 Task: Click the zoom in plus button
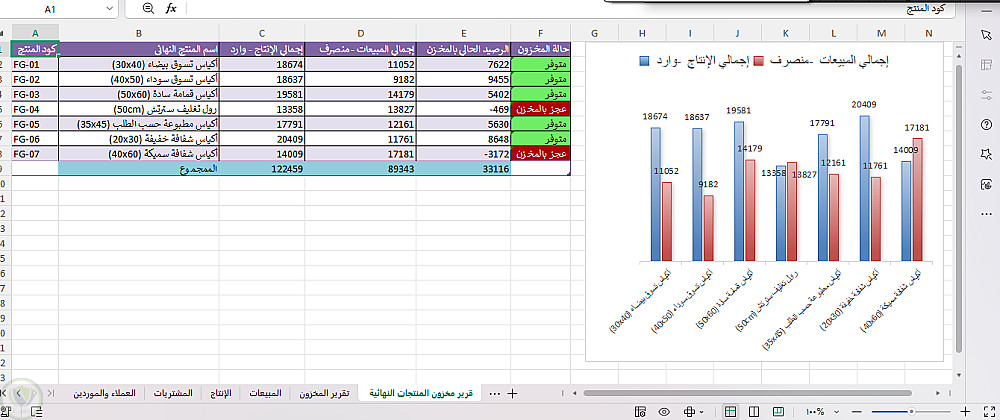click(x=965, y=412)
